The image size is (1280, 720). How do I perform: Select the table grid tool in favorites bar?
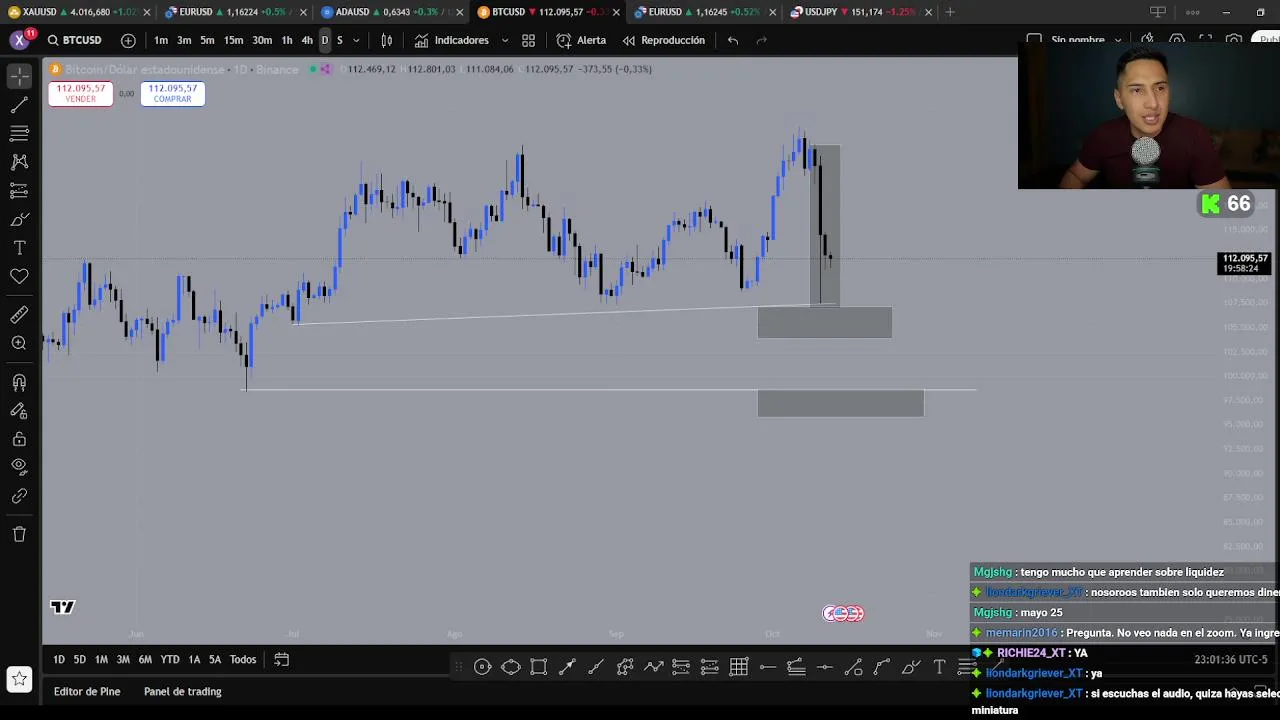coord(739,667)
